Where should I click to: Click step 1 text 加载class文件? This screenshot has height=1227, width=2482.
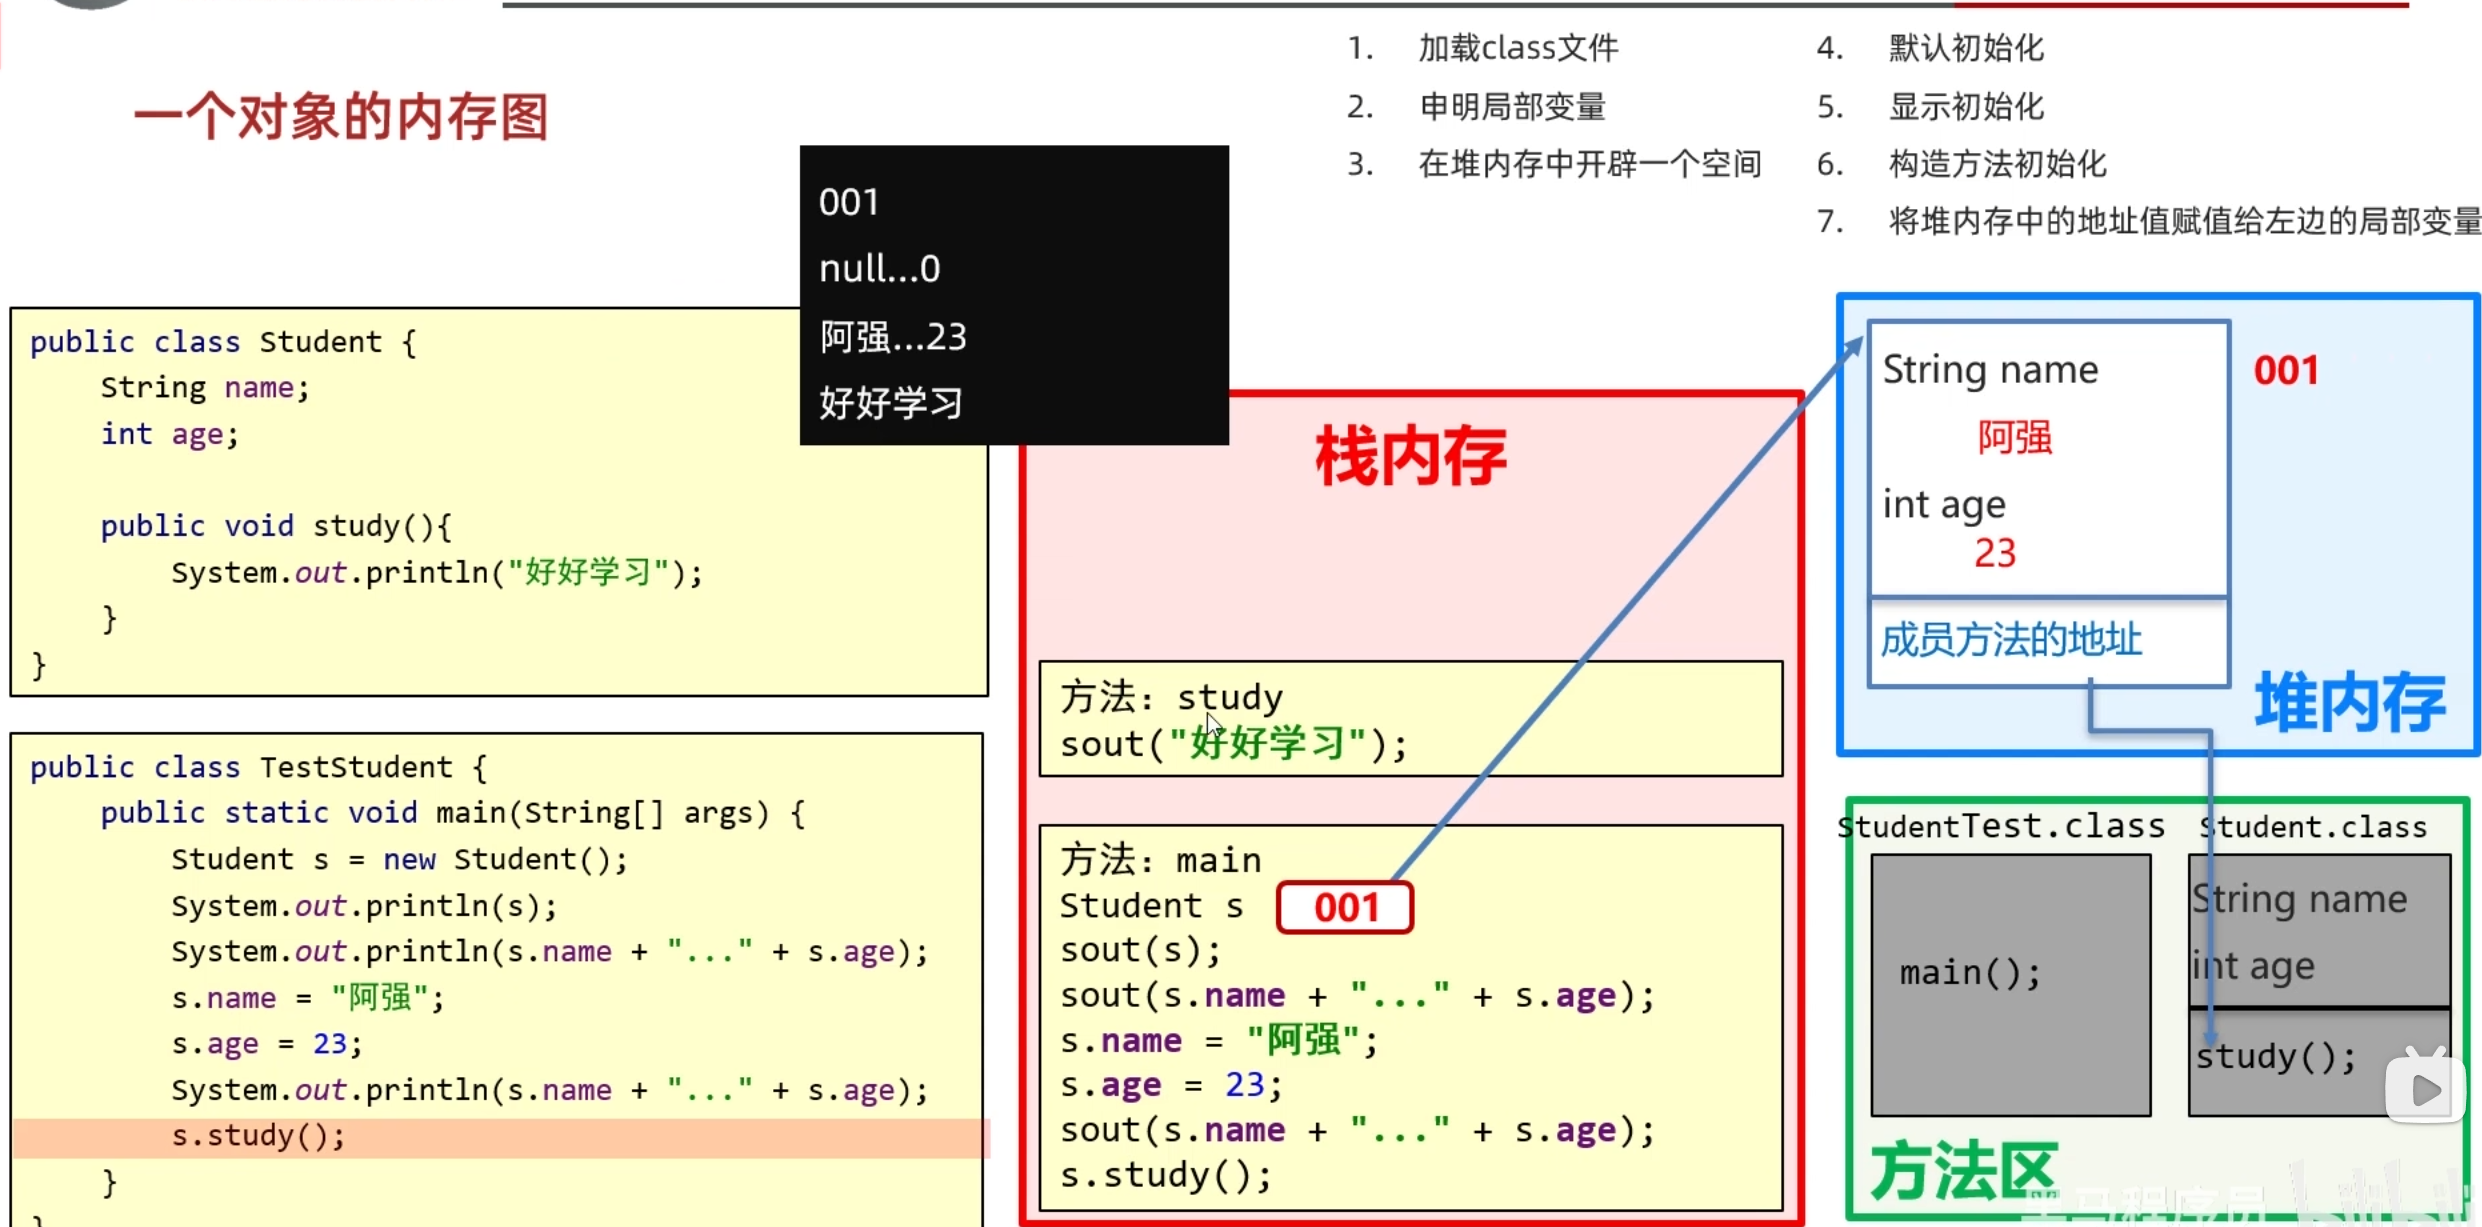tap(1518, 47)
